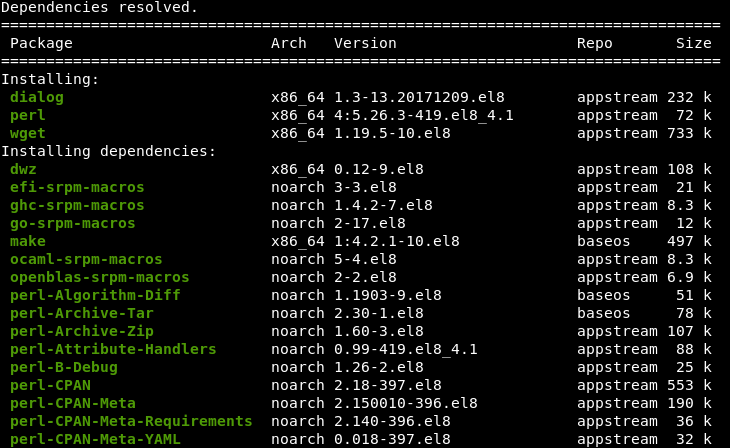This screenshot has height=448, width=730.
Task: Click the appstream repo in wget row
Action: point(617,133)
